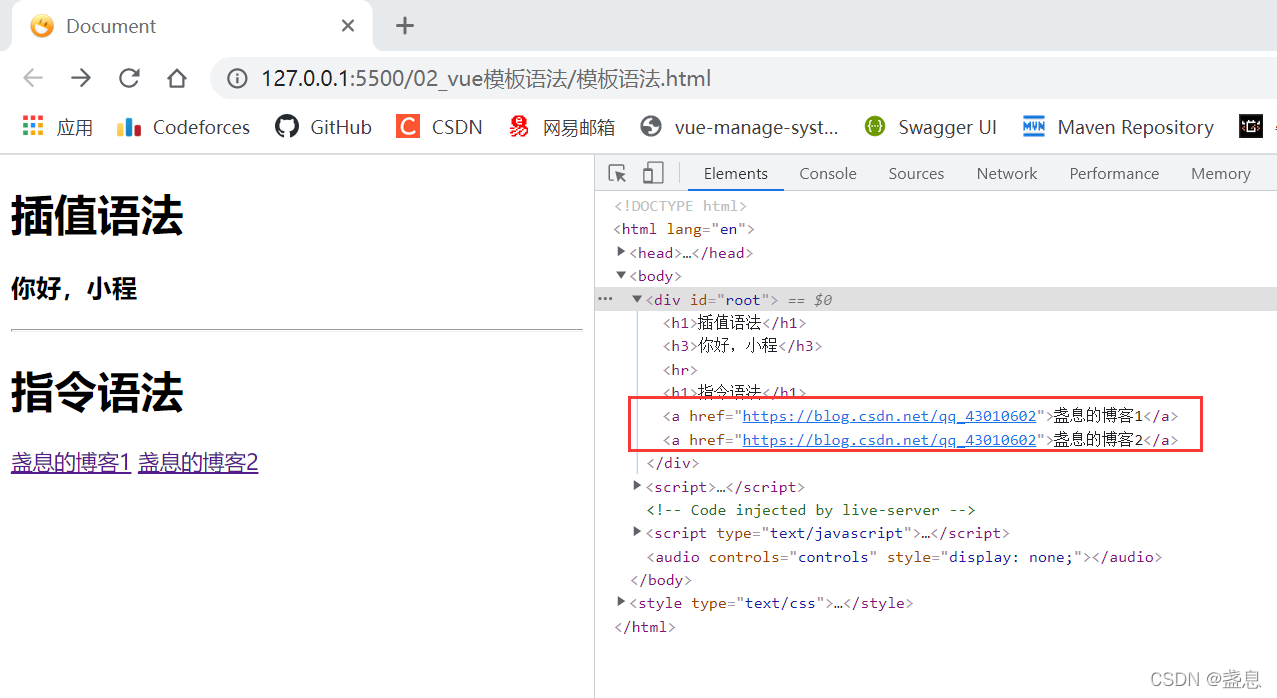
Task: Switch to the Network tab
Action: [1007, 173]
